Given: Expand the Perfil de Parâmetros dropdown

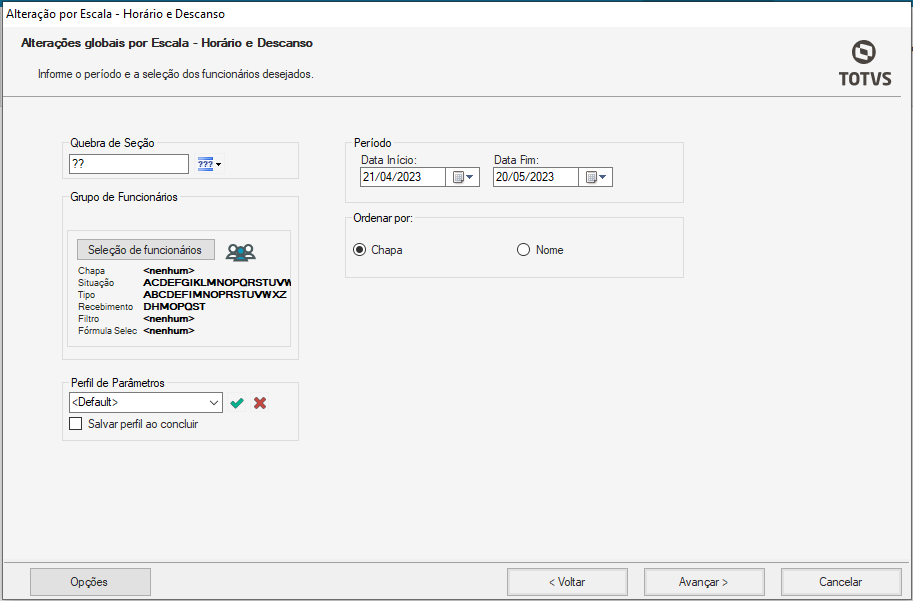Looking at the screenshot, I should click(214, 402).
